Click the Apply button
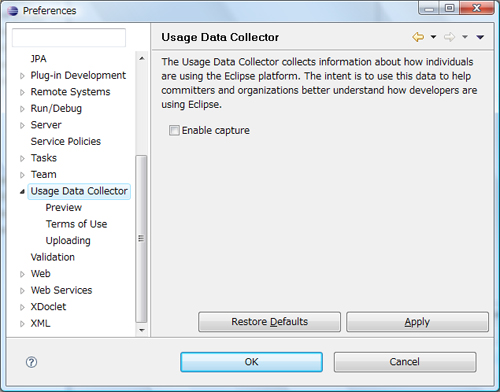500x392 pixels. point(417,322)
